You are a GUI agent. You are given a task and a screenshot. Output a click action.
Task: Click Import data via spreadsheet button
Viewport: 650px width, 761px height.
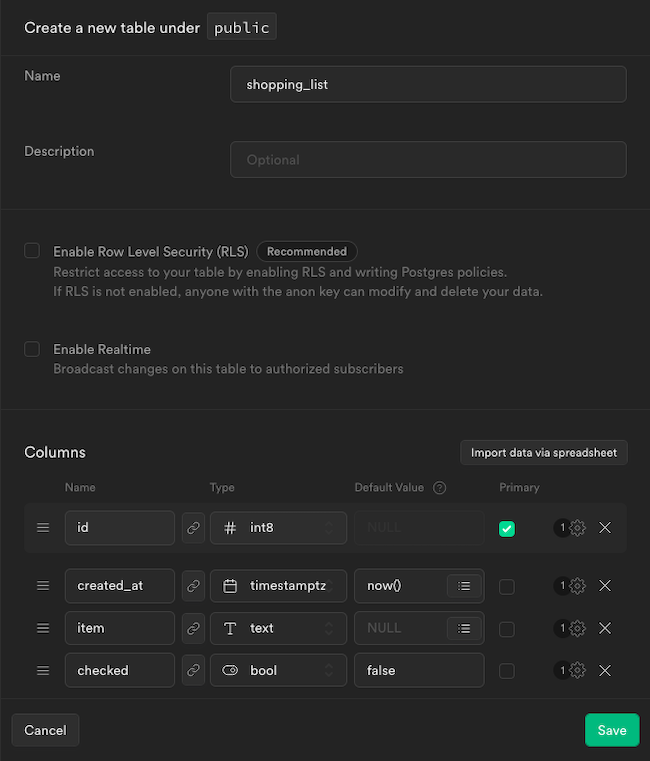click(x=544, y=452)
